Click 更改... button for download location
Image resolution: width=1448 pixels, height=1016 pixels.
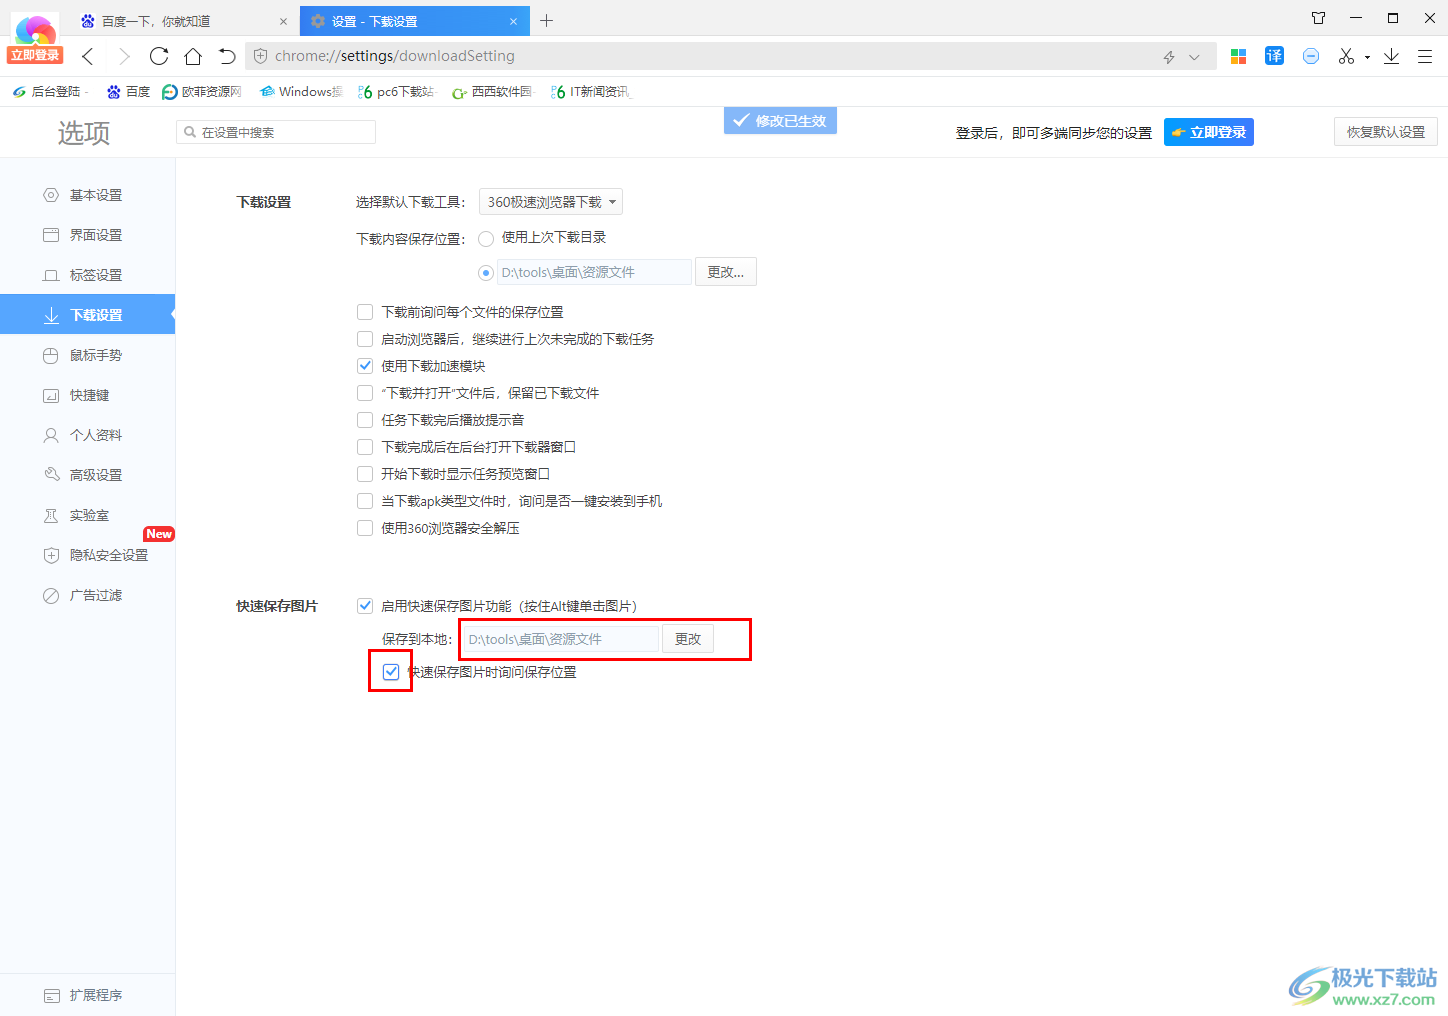[726, 272]
